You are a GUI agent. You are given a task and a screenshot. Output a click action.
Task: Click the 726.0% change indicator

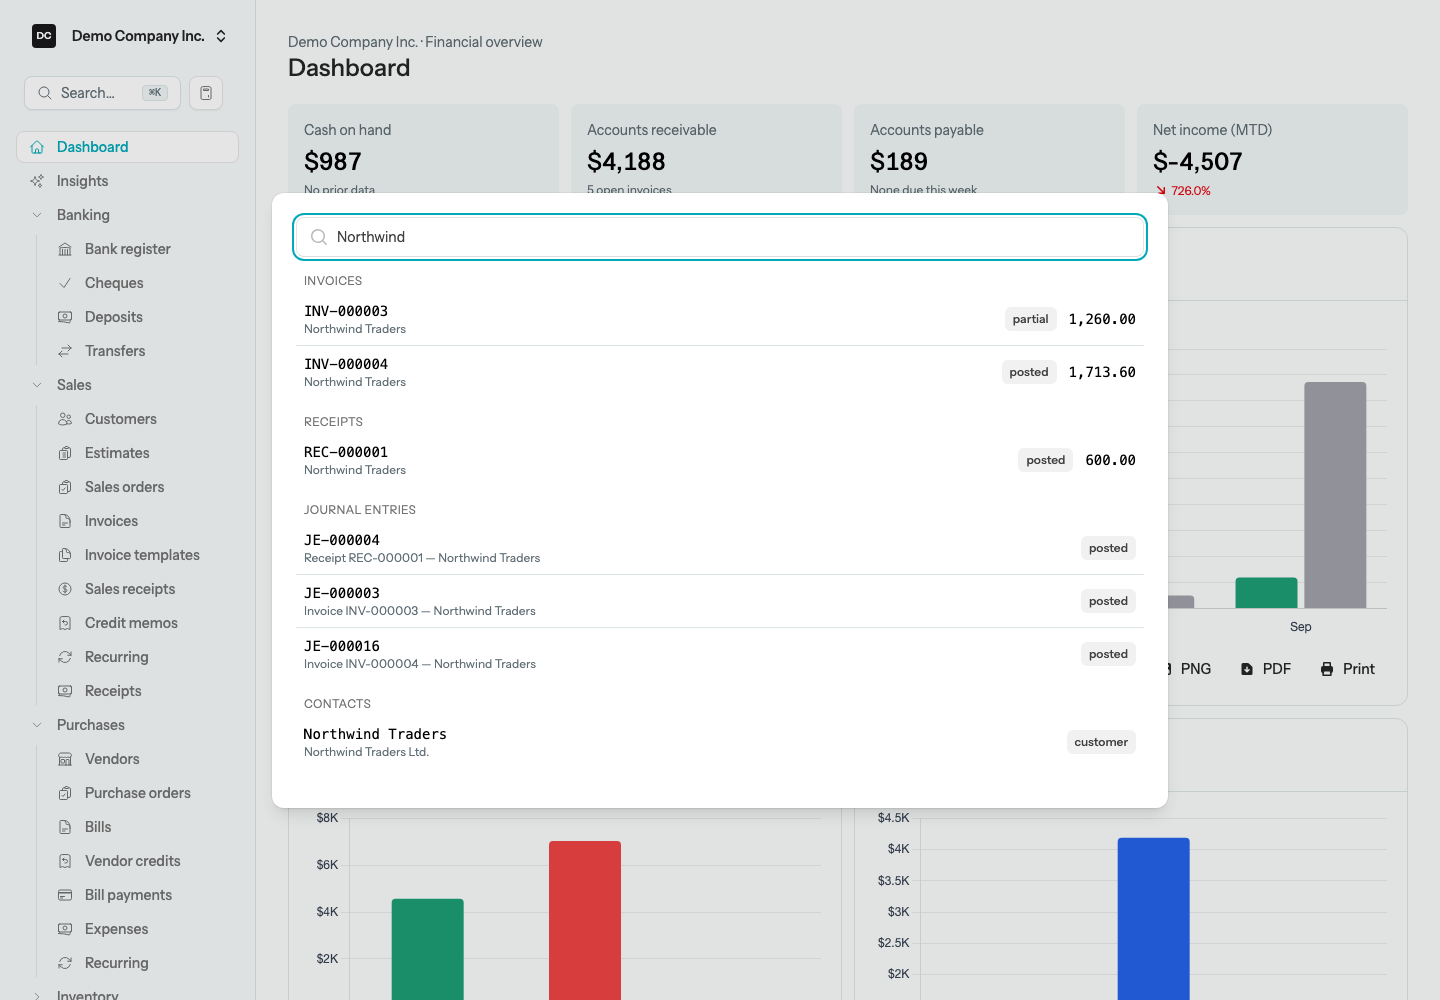[x=1183, y=191]
